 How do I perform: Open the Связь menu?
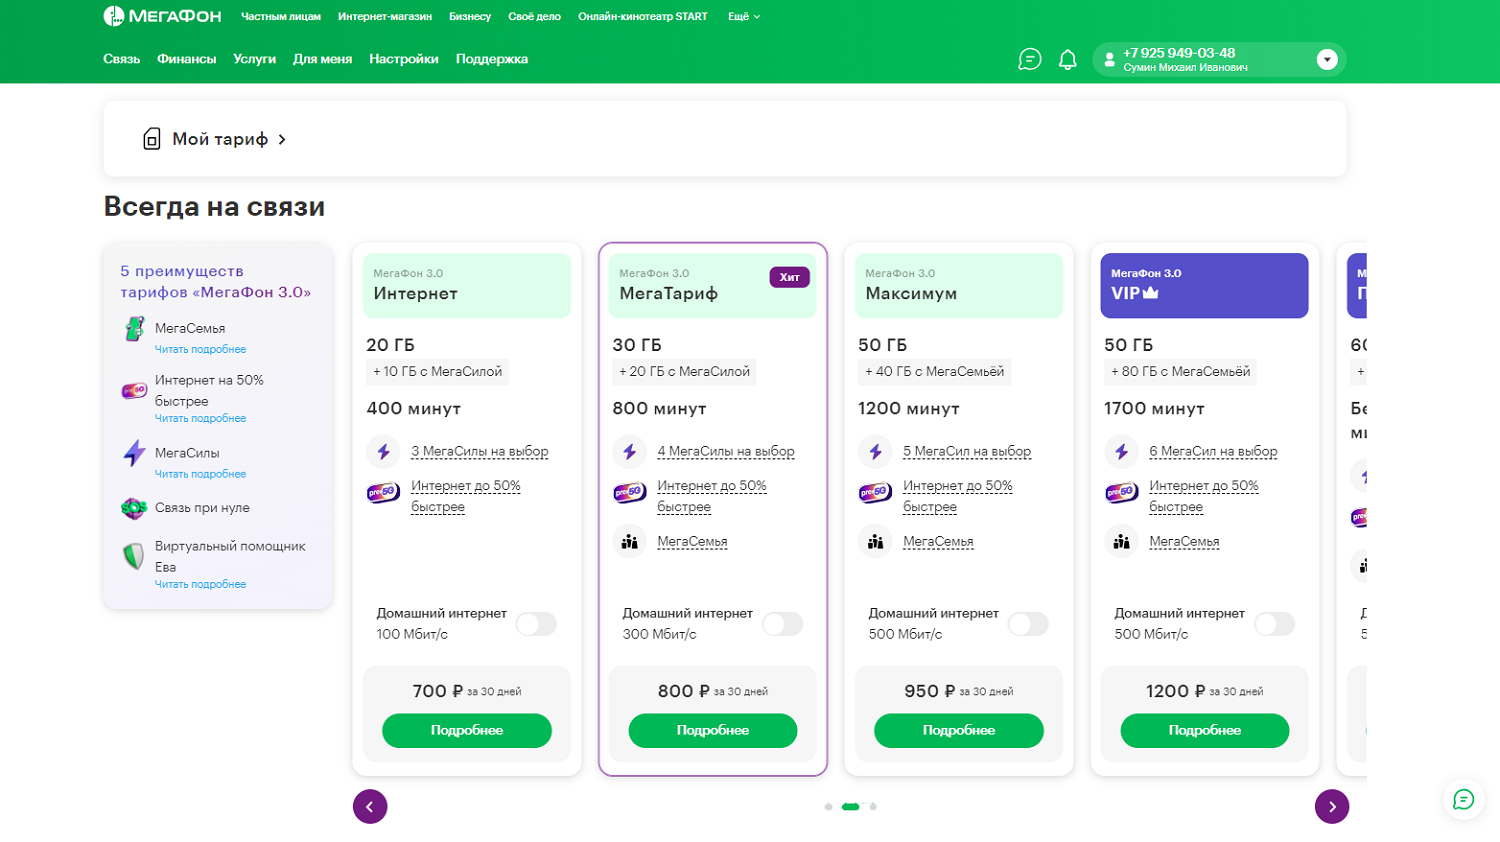(121, 59)
